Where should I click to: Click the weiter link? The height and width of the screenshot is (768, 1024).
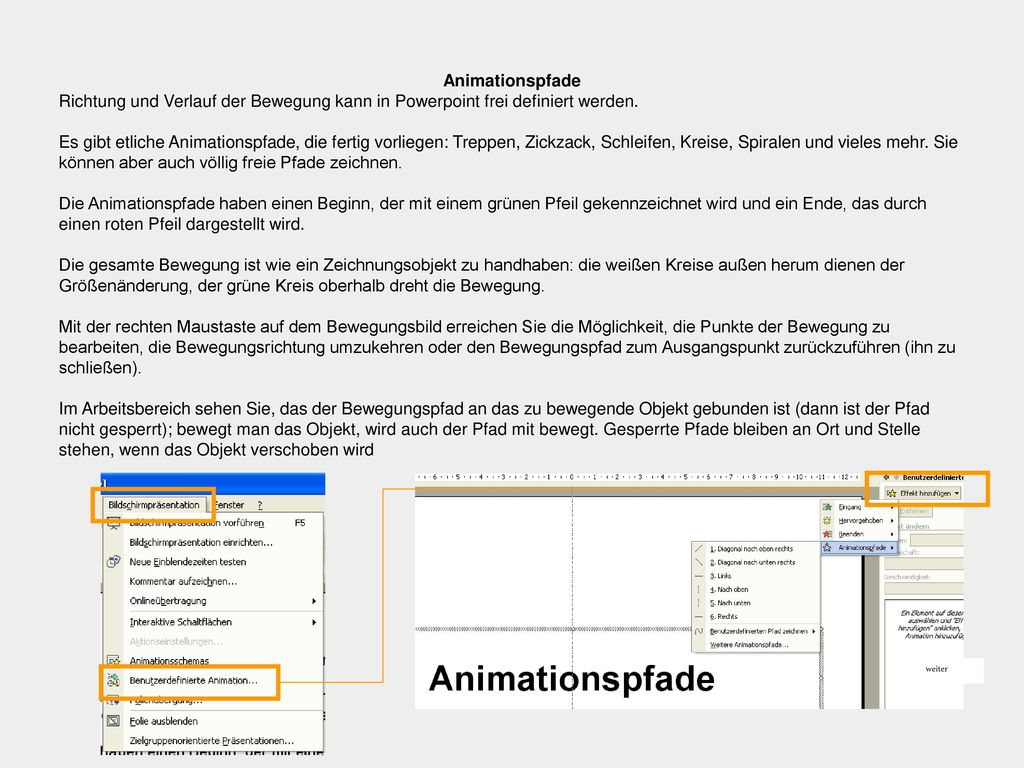click(x=936, y=669)
